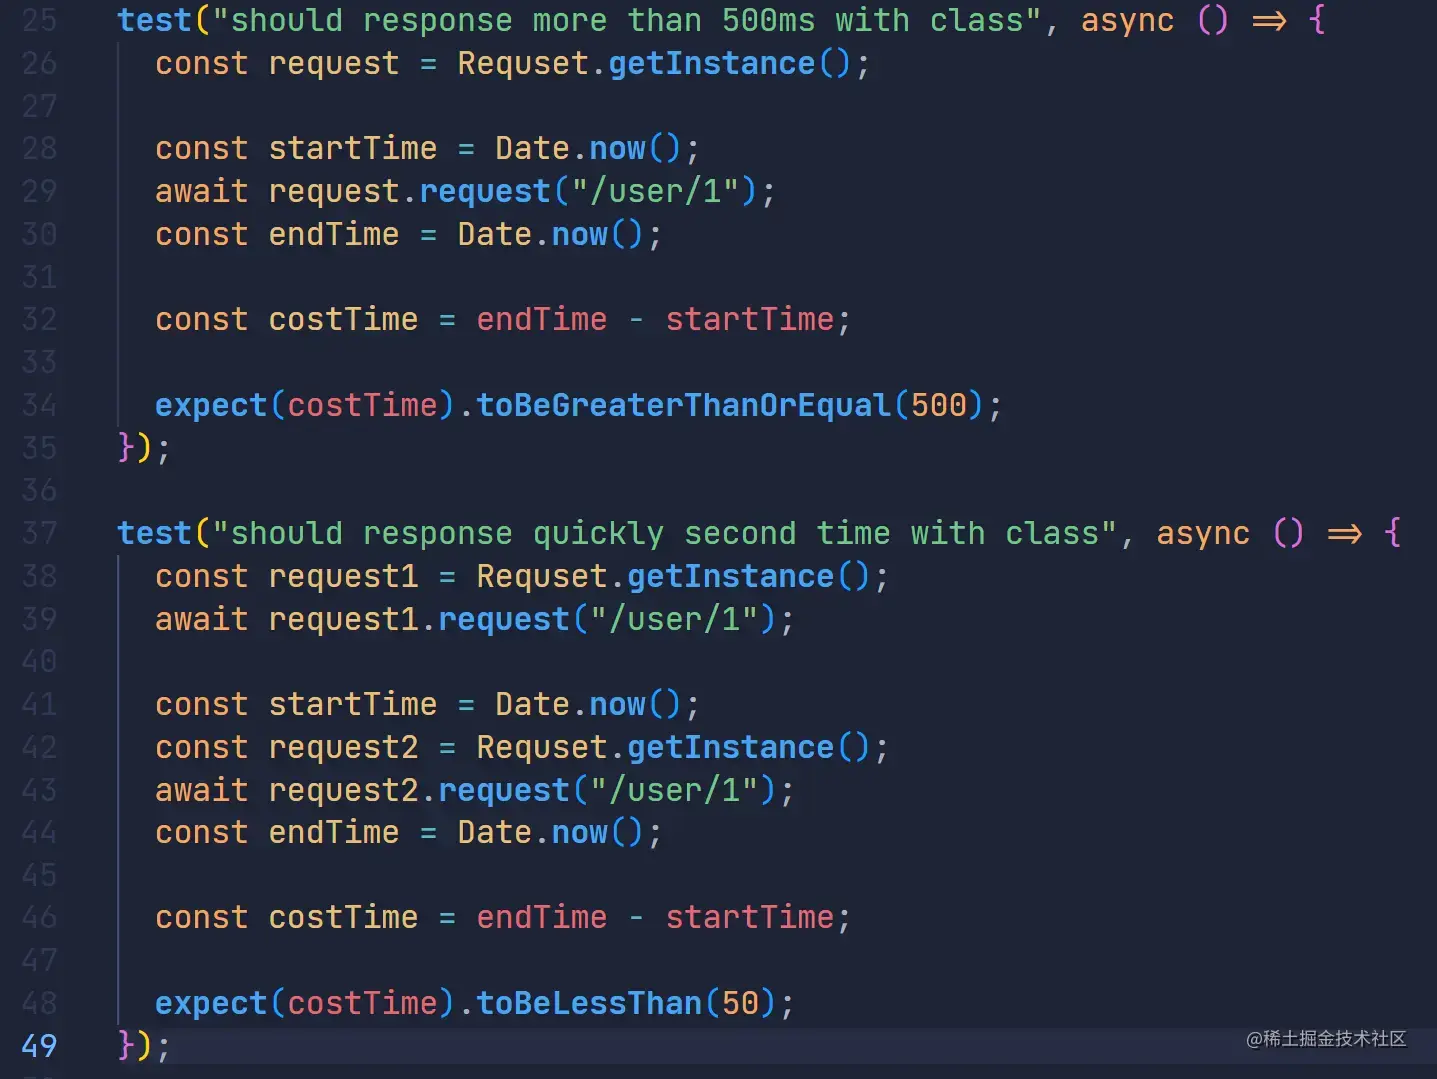Screen dimensions: 1437x1079
Task: Click line number 37 in the gutter
Action: pos(39,533)
